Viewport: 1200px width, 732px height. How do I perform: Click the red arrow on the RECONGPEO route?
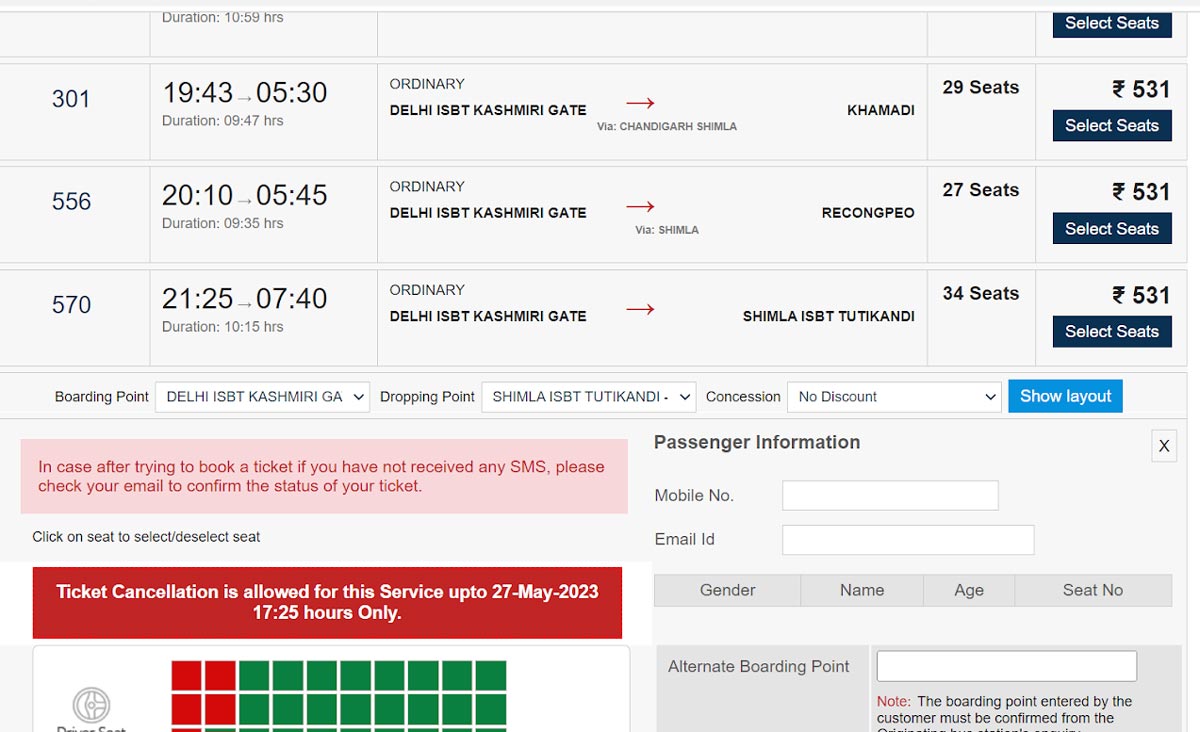[640, 206]
